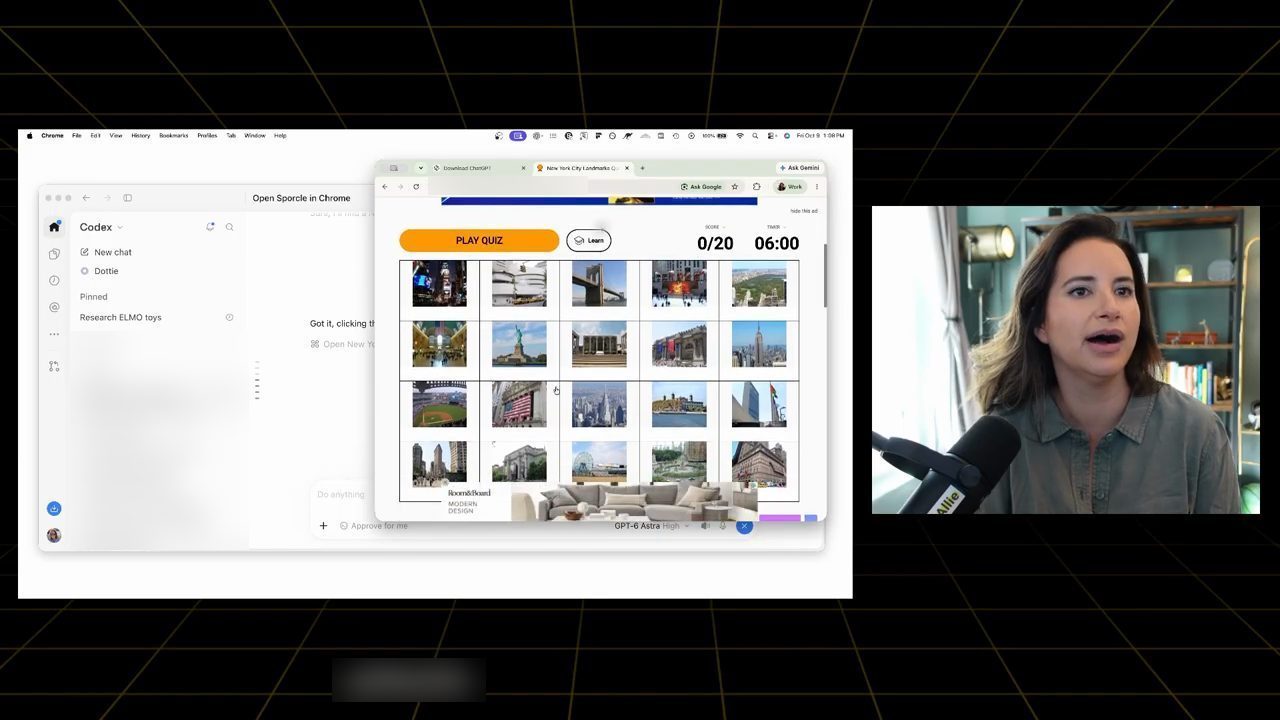Go back in the Chrome browser window
The height and width of the screenshot is (720, 1280).
(385, 187)
